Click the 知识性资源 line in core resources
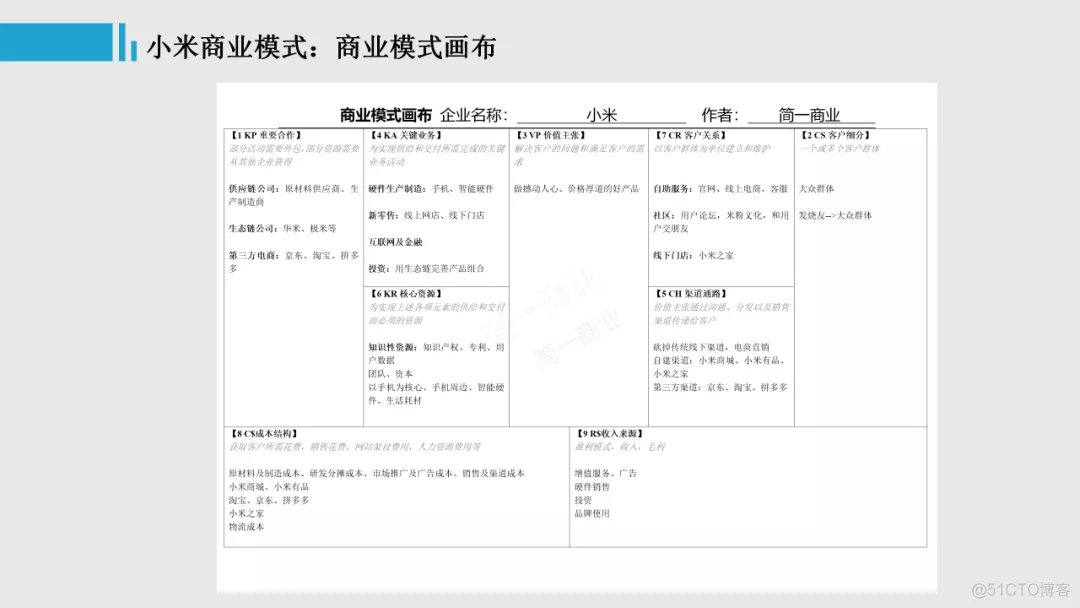Viewport: 1080px width, 608px height. [437, 353]
